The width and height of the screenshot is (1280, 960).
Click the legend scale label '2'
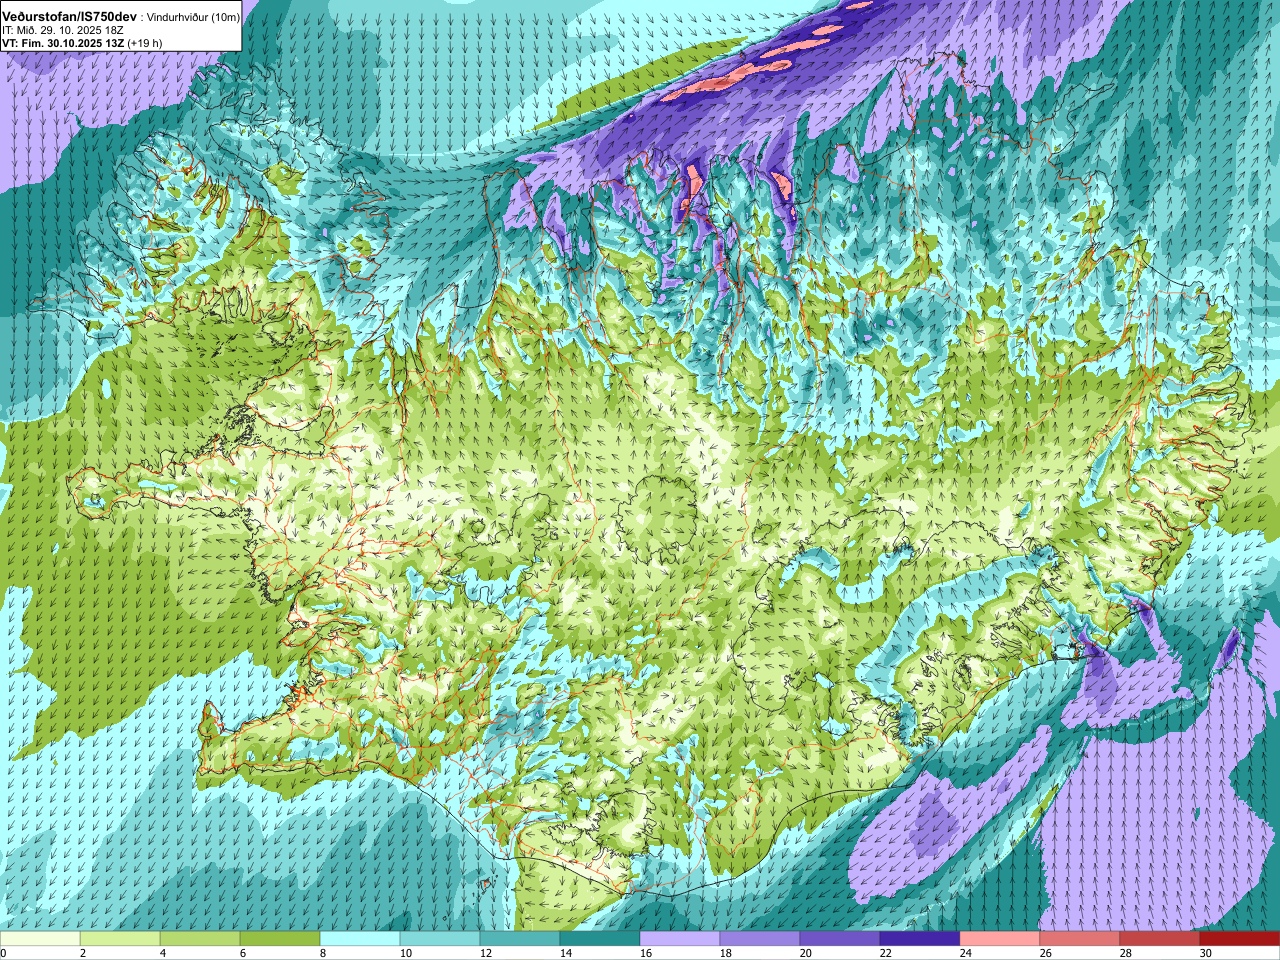[83, 953]
